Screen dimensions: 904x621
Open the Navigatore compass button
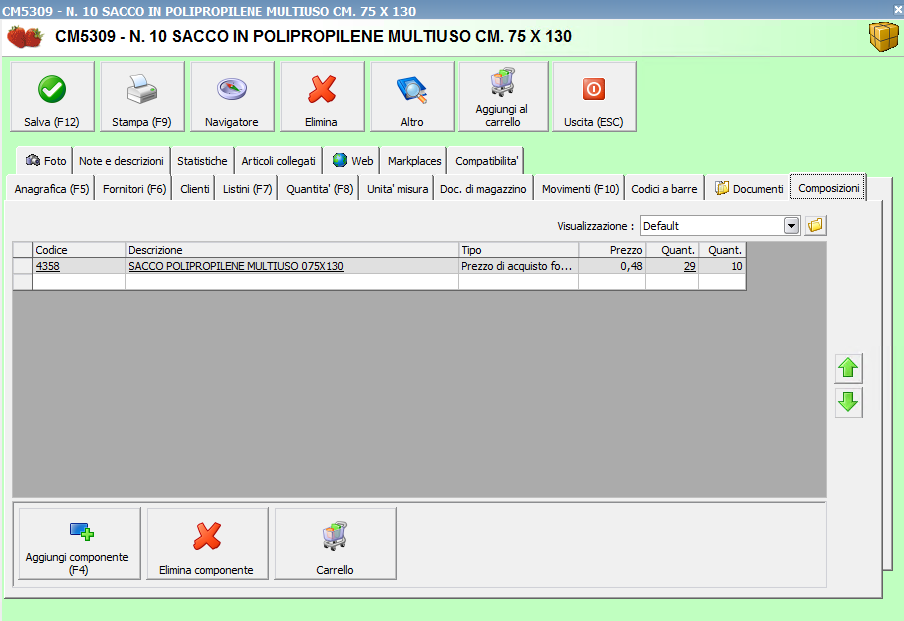232,96
